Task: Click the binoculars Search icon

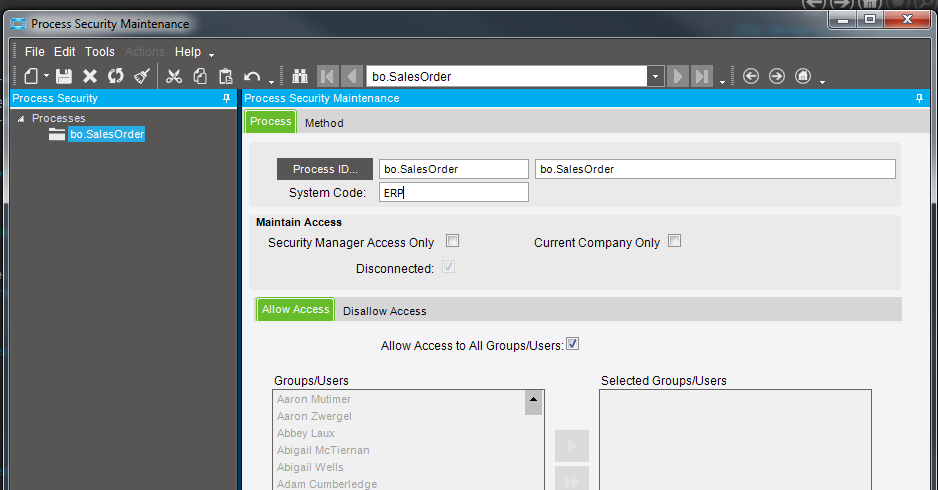Action: pos(300,77)
